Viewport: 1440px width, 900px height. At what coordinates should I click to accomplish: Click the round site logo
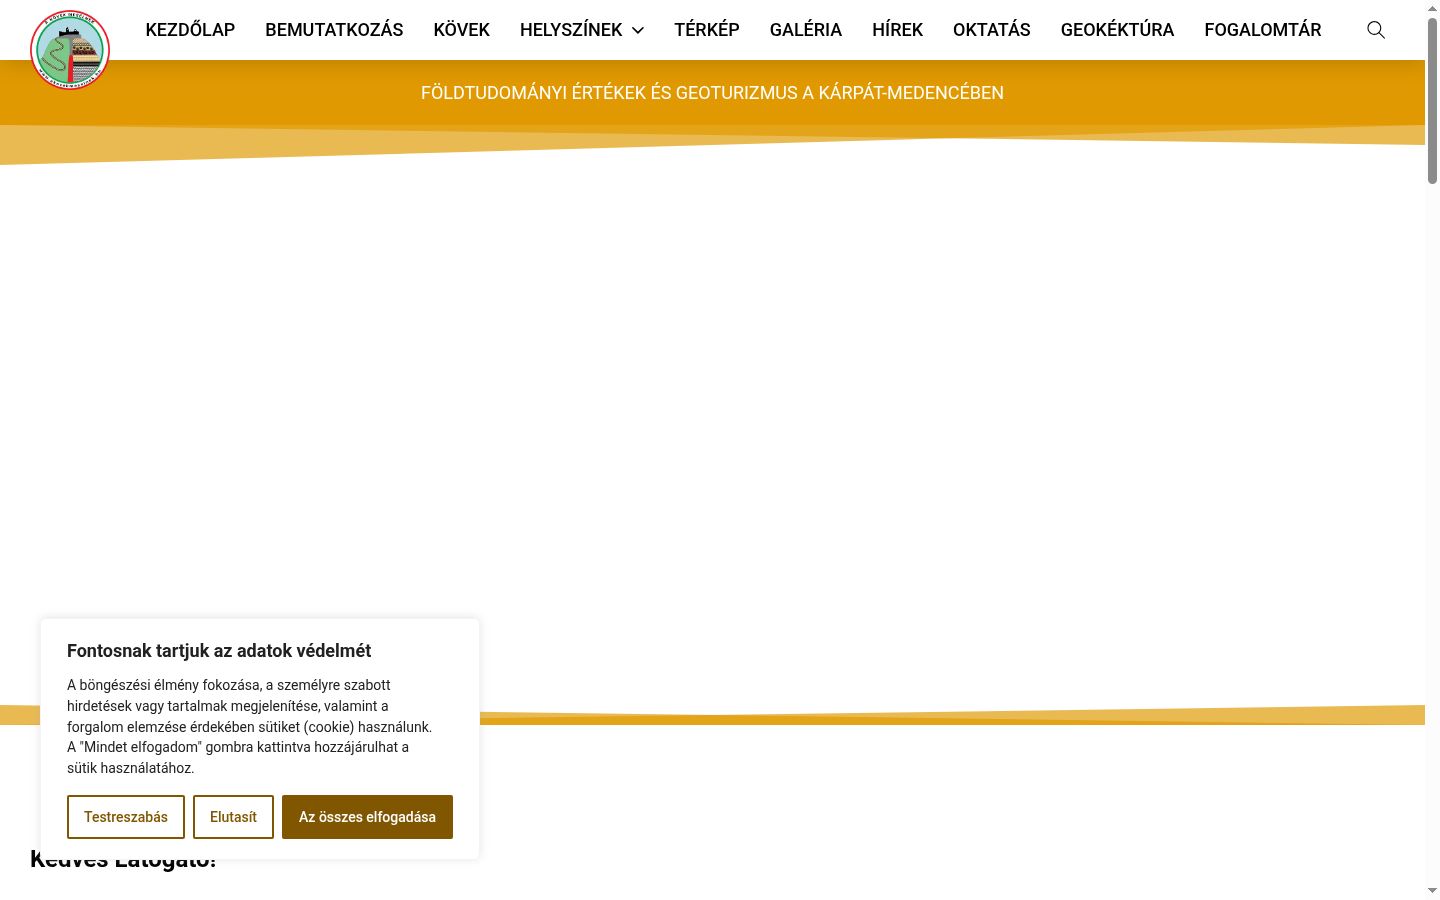70,50
